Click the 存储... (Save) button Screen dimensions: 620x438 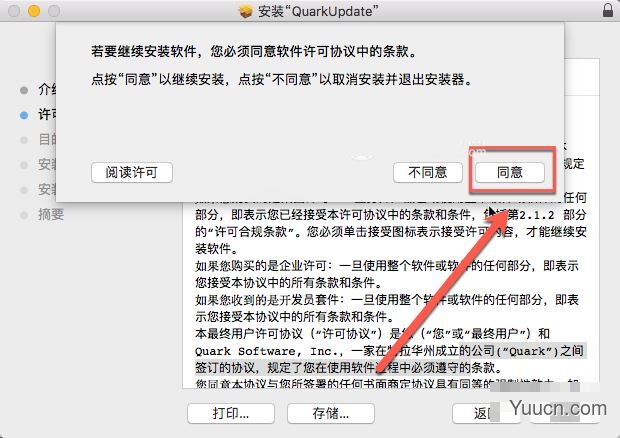click(331, 413)
